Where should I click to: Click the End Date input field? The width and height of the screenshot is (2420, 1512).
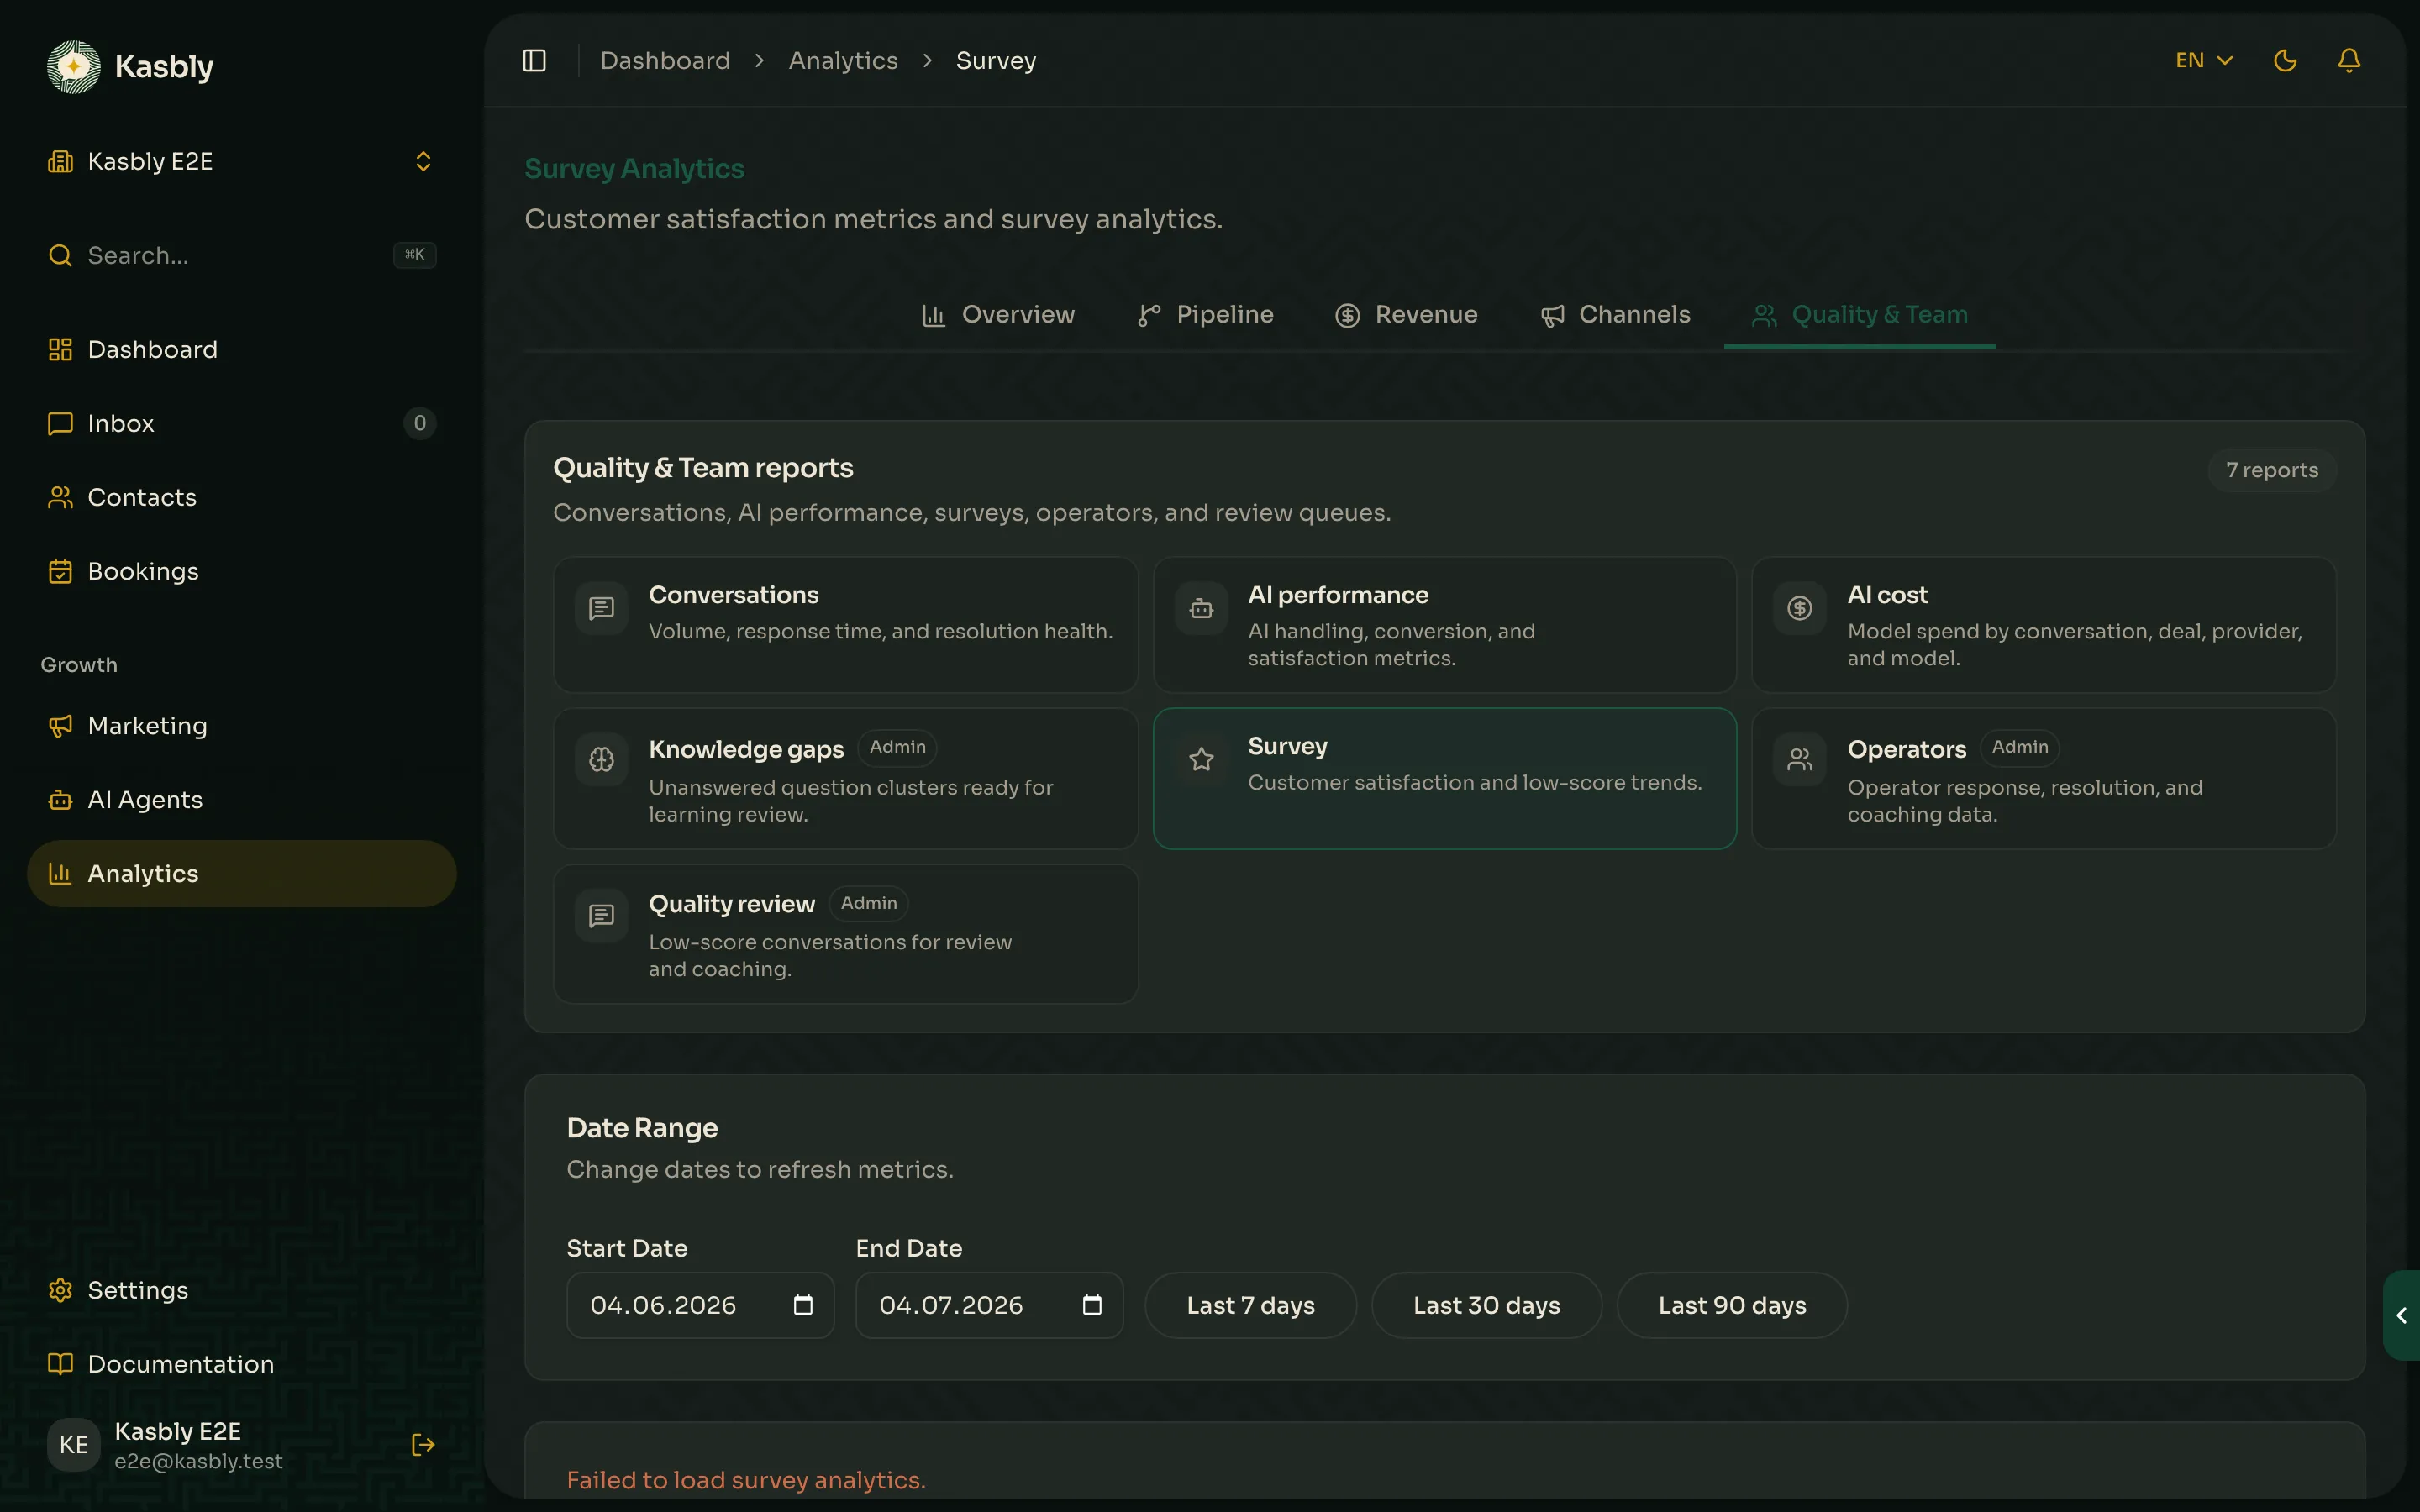pyautogui.click(x=989, y=1305)
